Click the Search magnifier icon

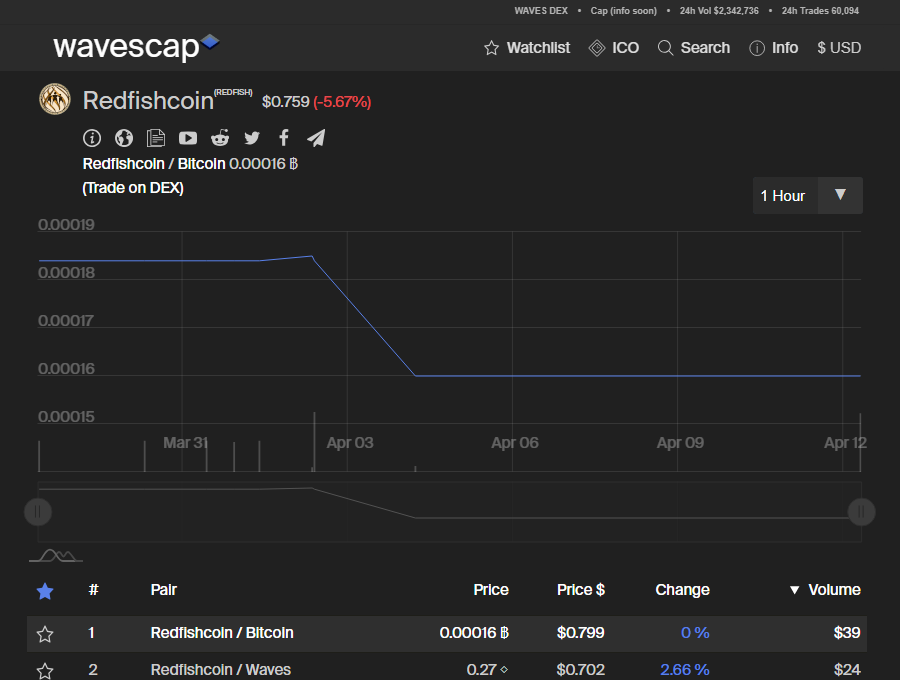tap(665, 48)
